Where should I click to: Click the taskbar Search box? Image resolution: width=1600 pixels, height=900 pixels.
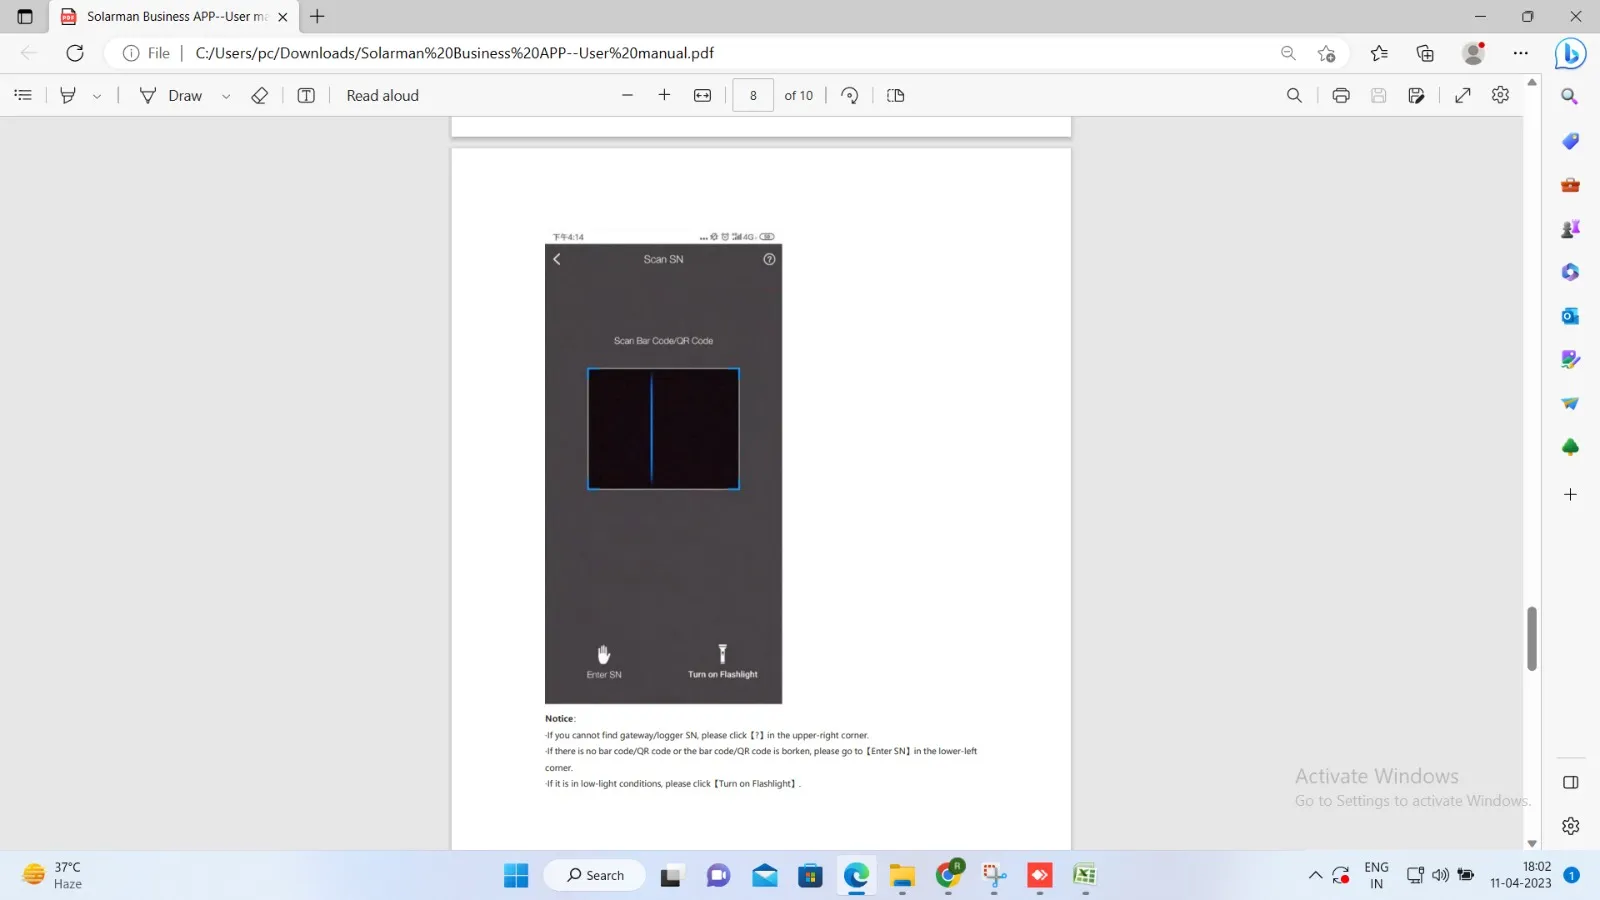point(596,875)
